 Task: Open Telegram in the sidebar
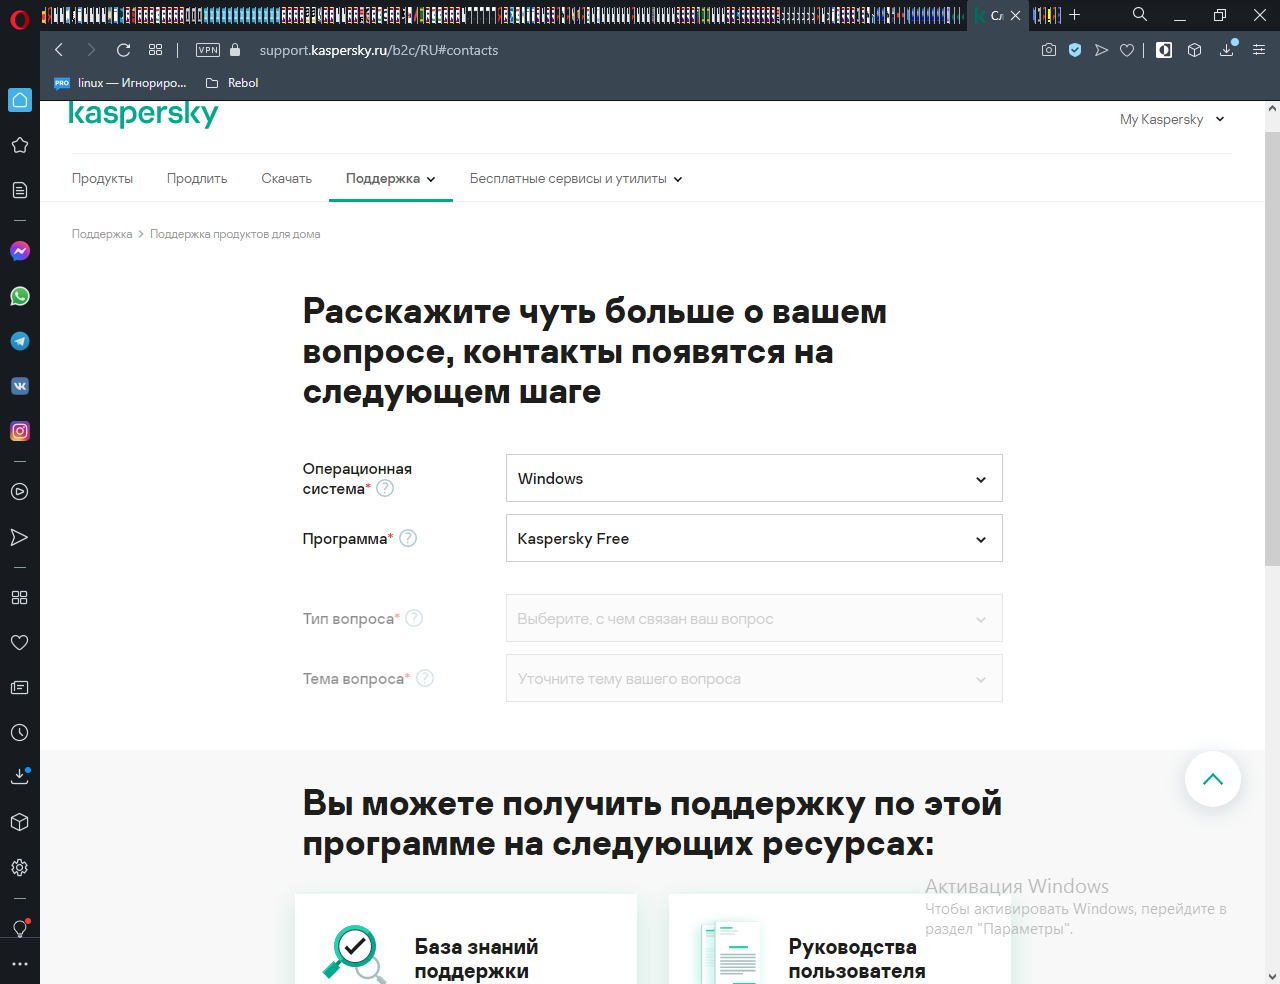[20, 341]
